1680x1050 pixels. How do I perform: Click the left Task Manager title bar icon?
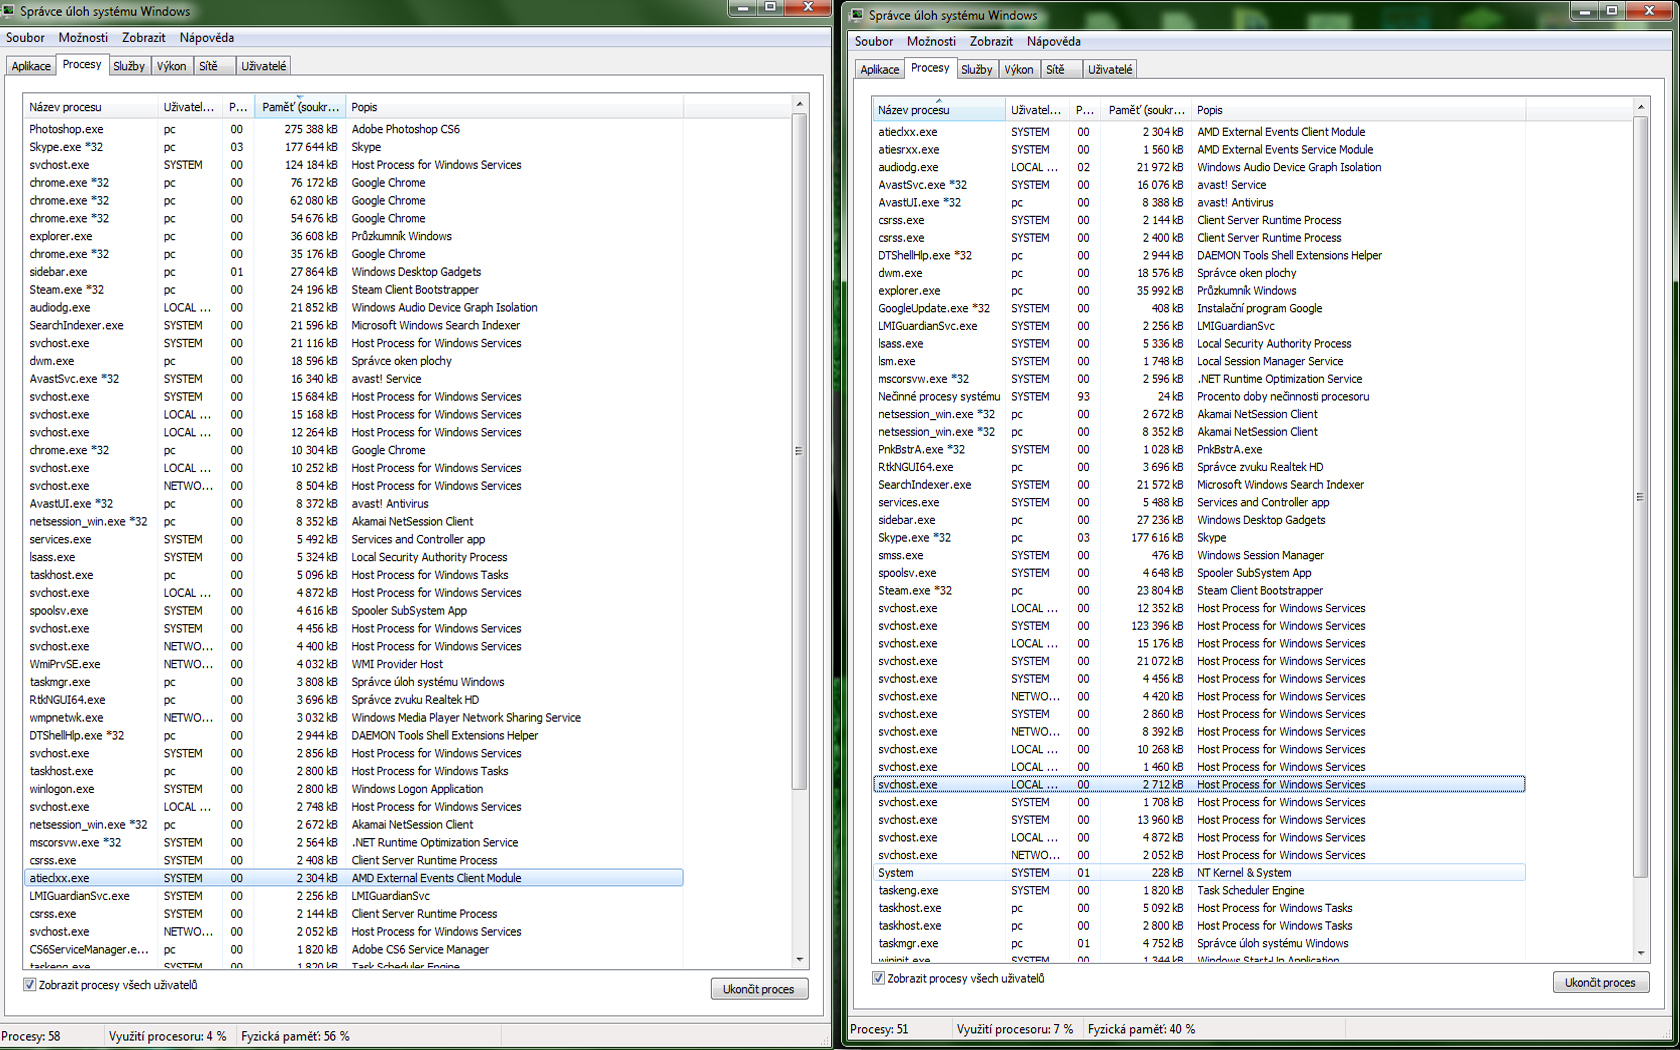(x=9, y=11)
